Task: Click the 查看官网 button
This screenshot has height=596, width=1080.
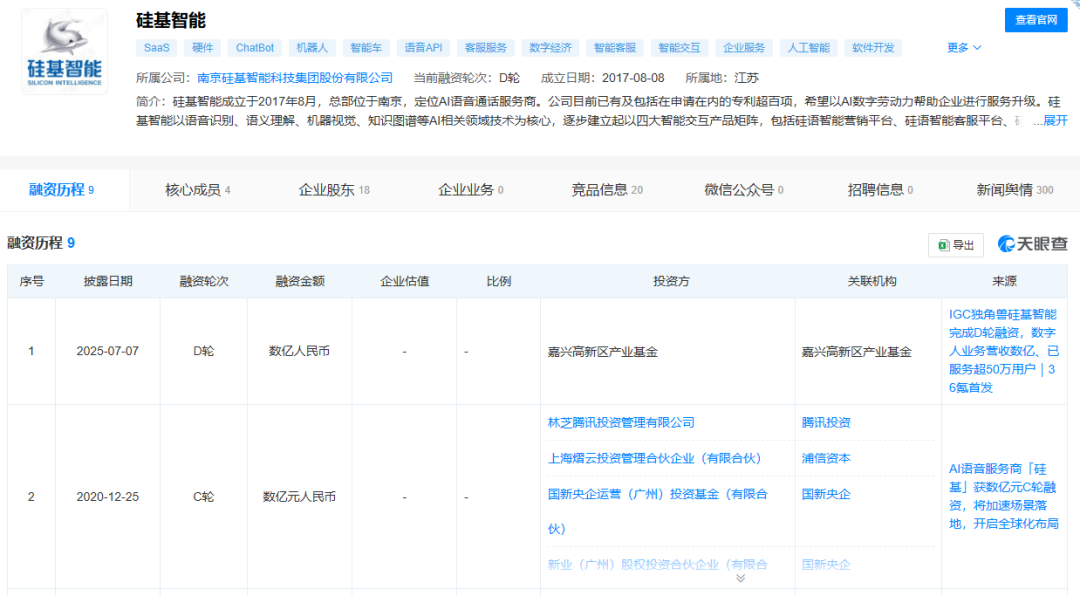Action: pos(1035,20)
